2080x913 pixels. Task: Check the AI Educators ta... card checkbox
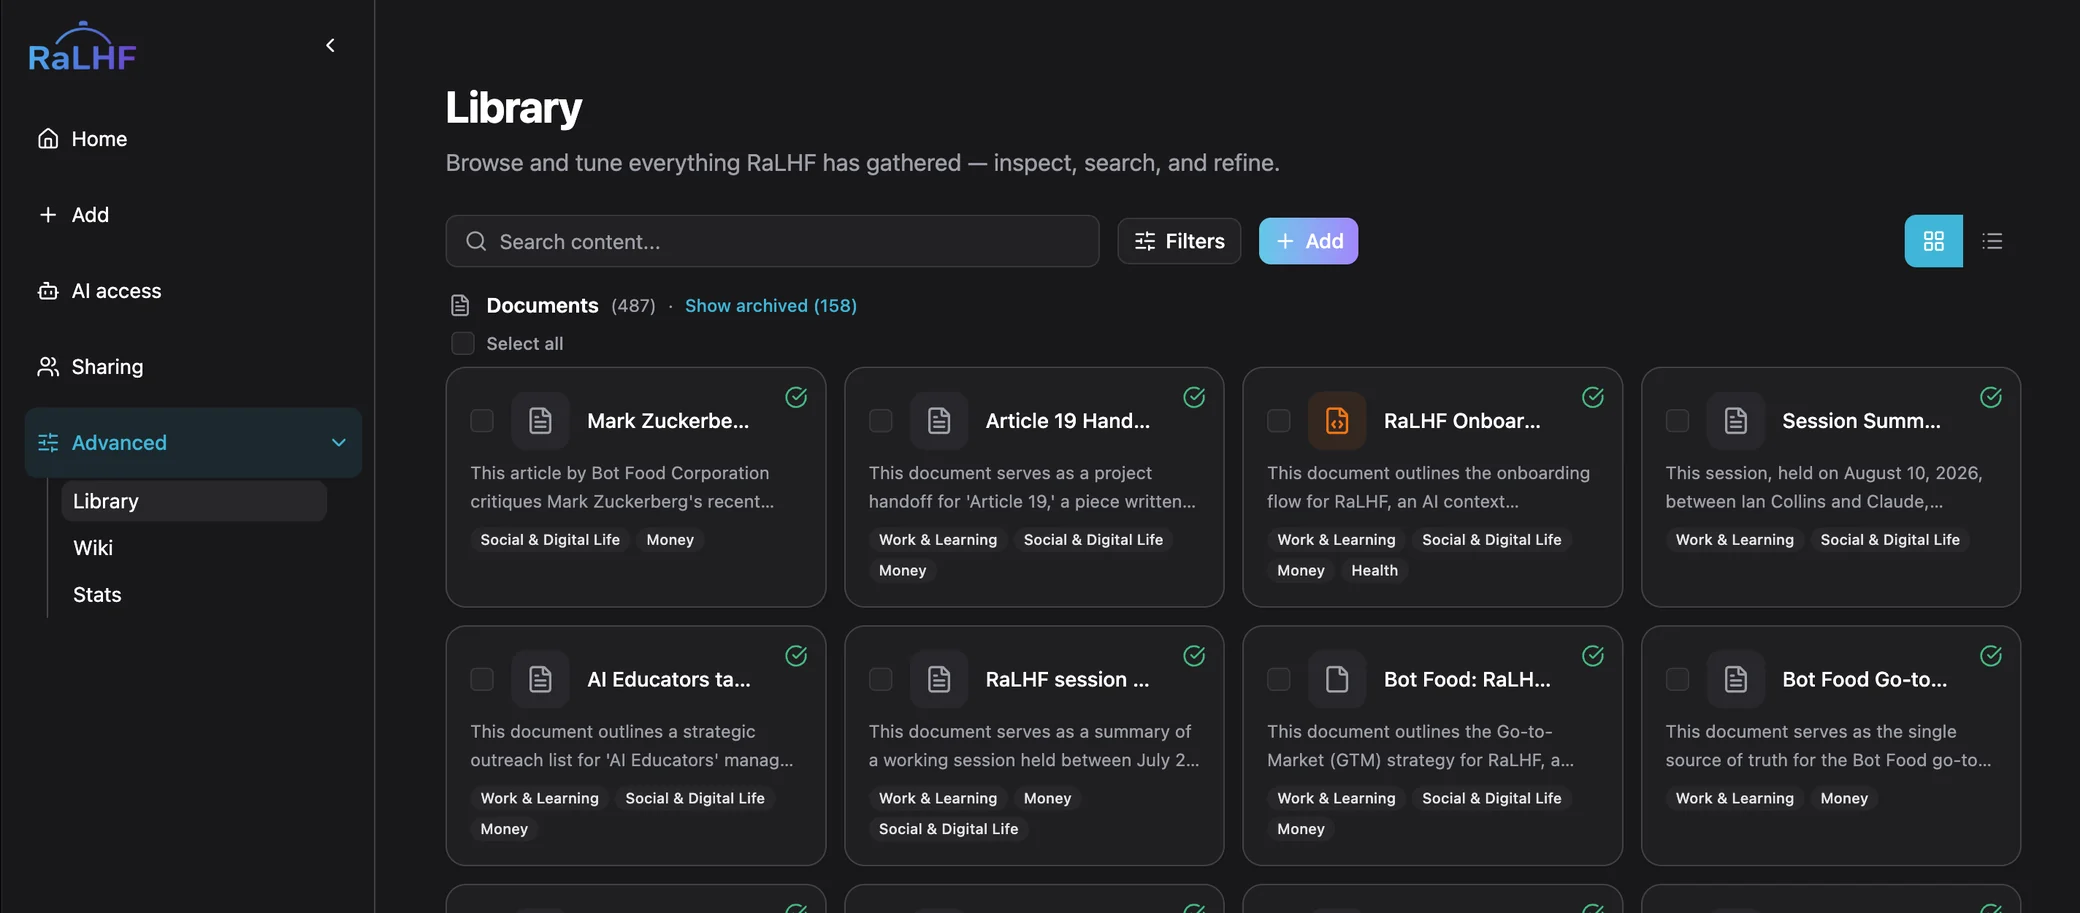(x=482, y=680)
